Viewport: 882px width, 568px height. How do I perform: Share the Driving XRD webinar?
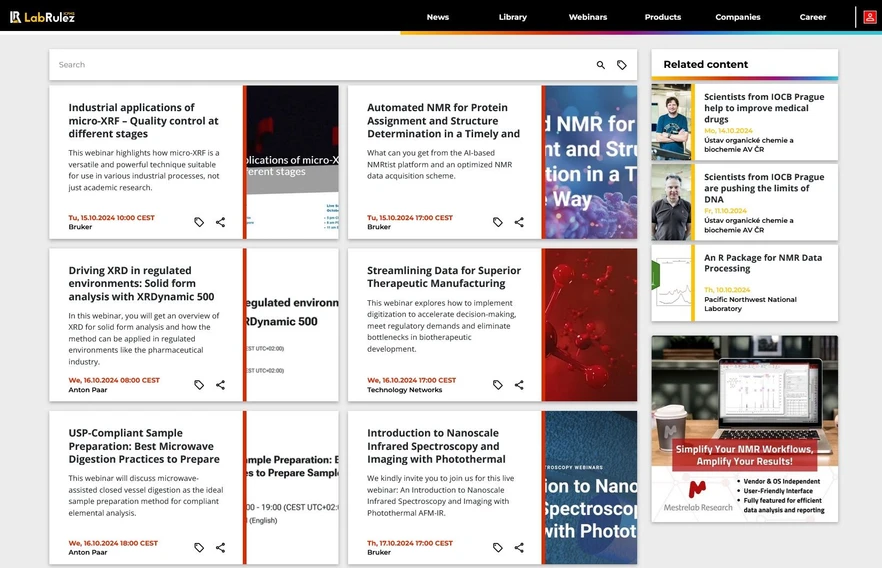pos(220,385)
